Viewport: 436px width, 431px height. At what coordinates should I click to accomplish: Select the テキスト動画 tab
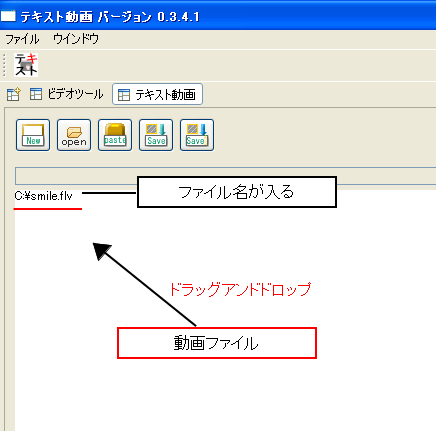tap(158, 94)
